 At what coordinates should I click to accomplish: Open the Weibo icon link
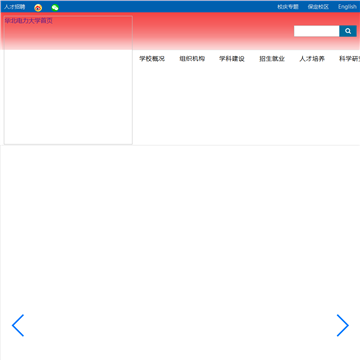click(x=38, y=8)
